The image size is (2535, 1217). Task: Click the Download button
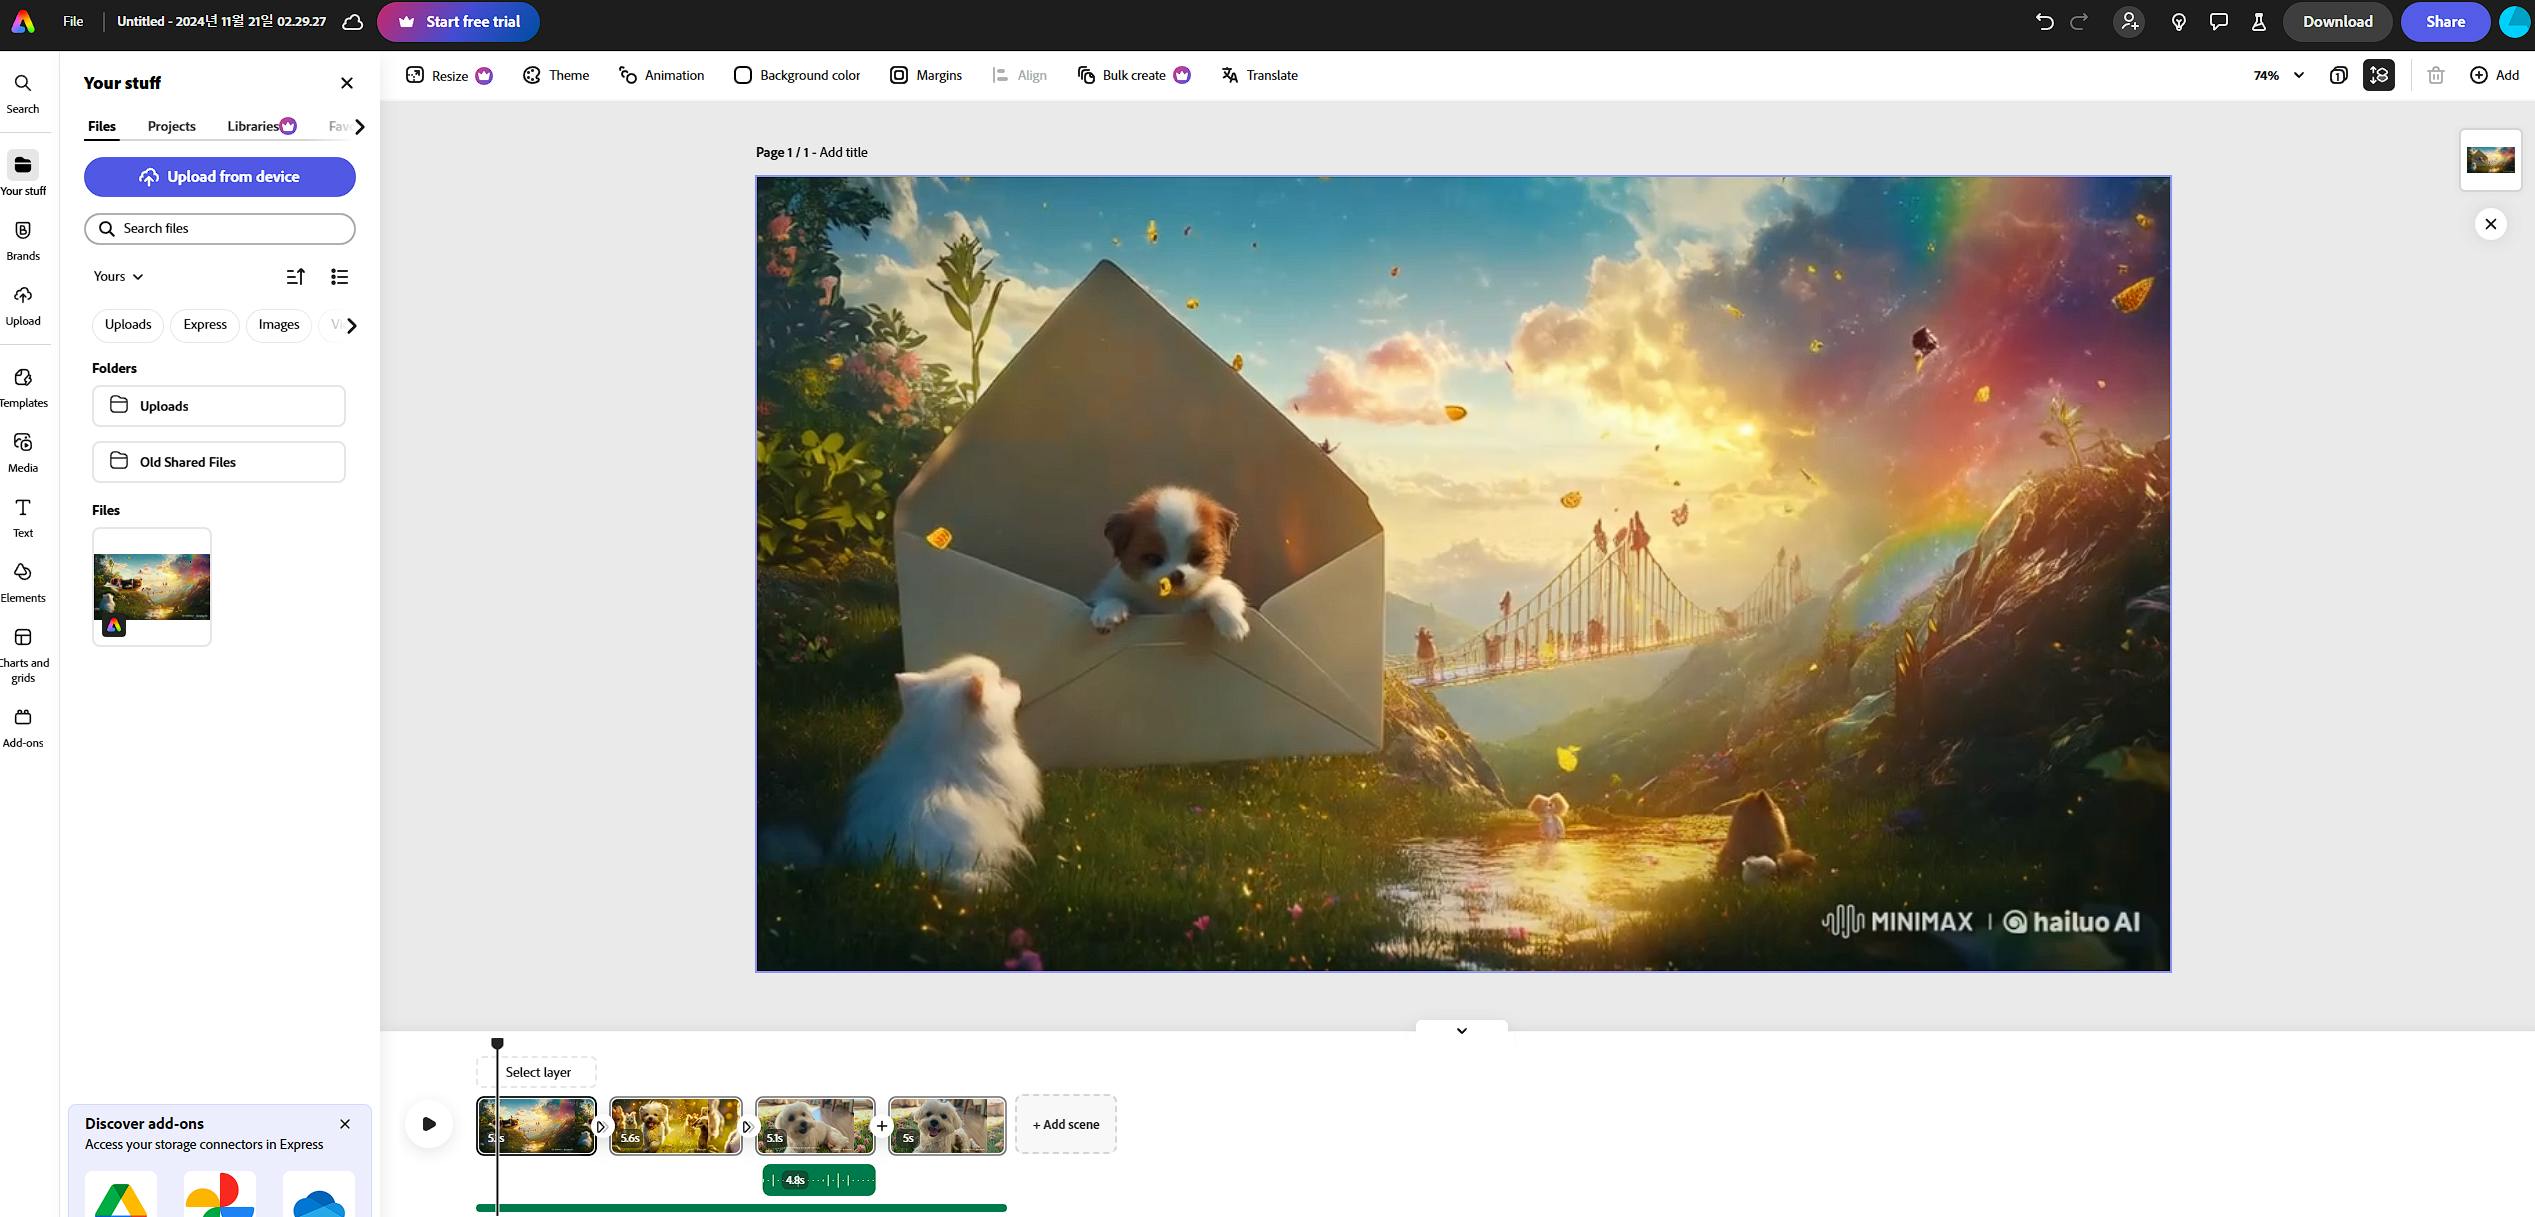pos(2337,22)
